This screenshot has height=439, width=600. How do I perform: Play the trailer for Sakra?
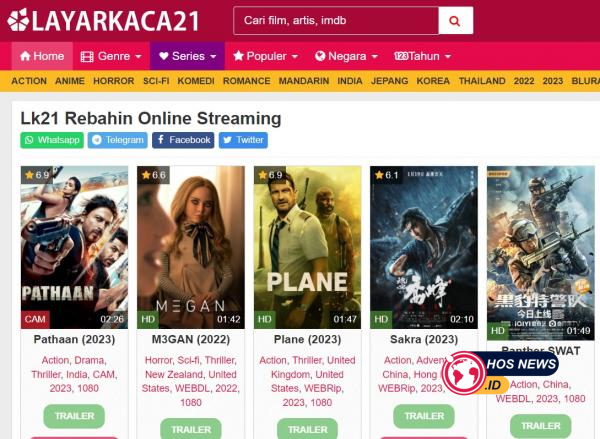424,416
